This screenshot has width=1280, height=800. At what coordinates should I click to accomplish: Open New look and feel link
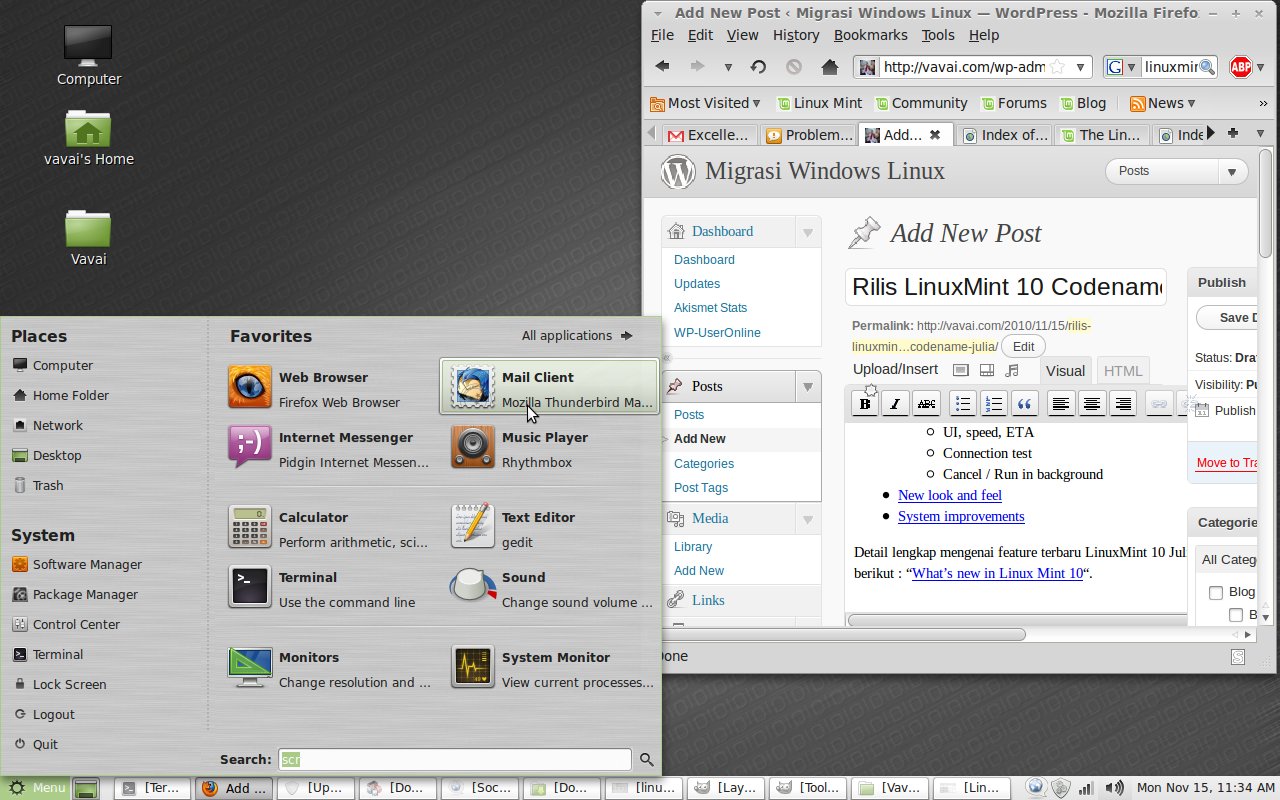tap(949, 495)
